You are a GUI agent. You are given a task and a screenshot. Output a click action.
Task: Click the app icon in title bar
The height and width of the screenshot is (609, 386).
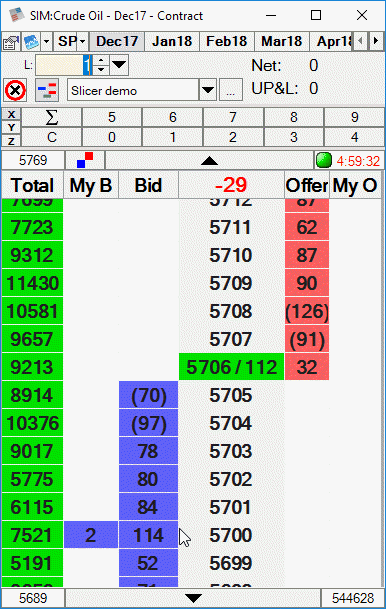tap(16, 15)
